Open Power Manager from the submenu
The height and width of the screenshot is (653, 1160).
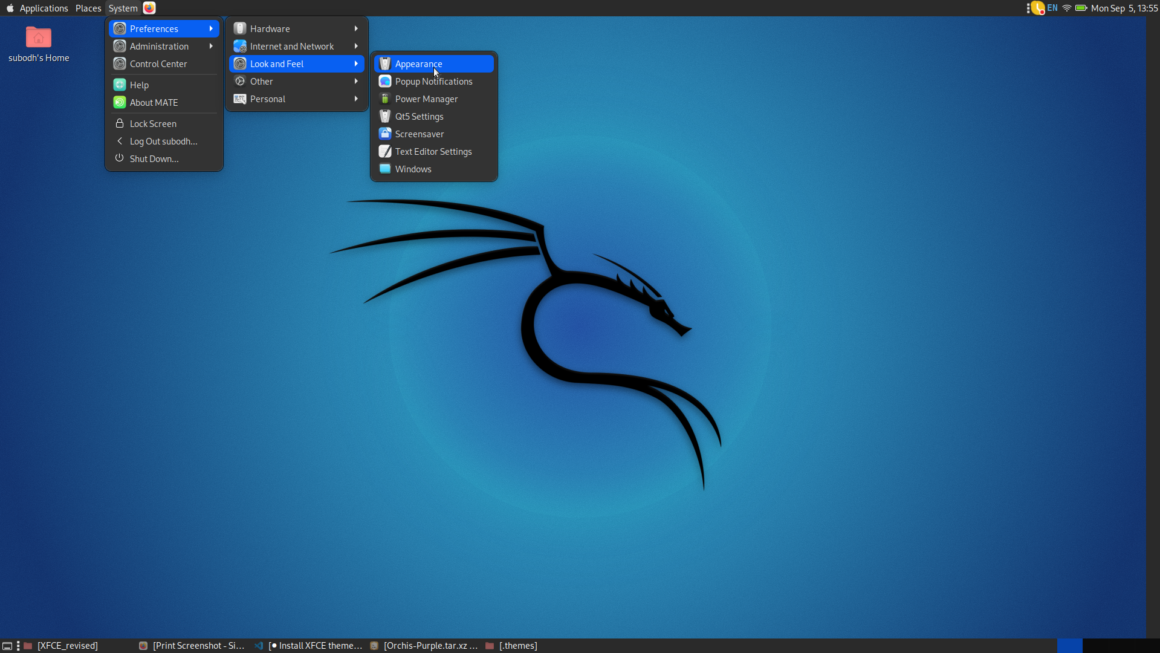[425, 98]
